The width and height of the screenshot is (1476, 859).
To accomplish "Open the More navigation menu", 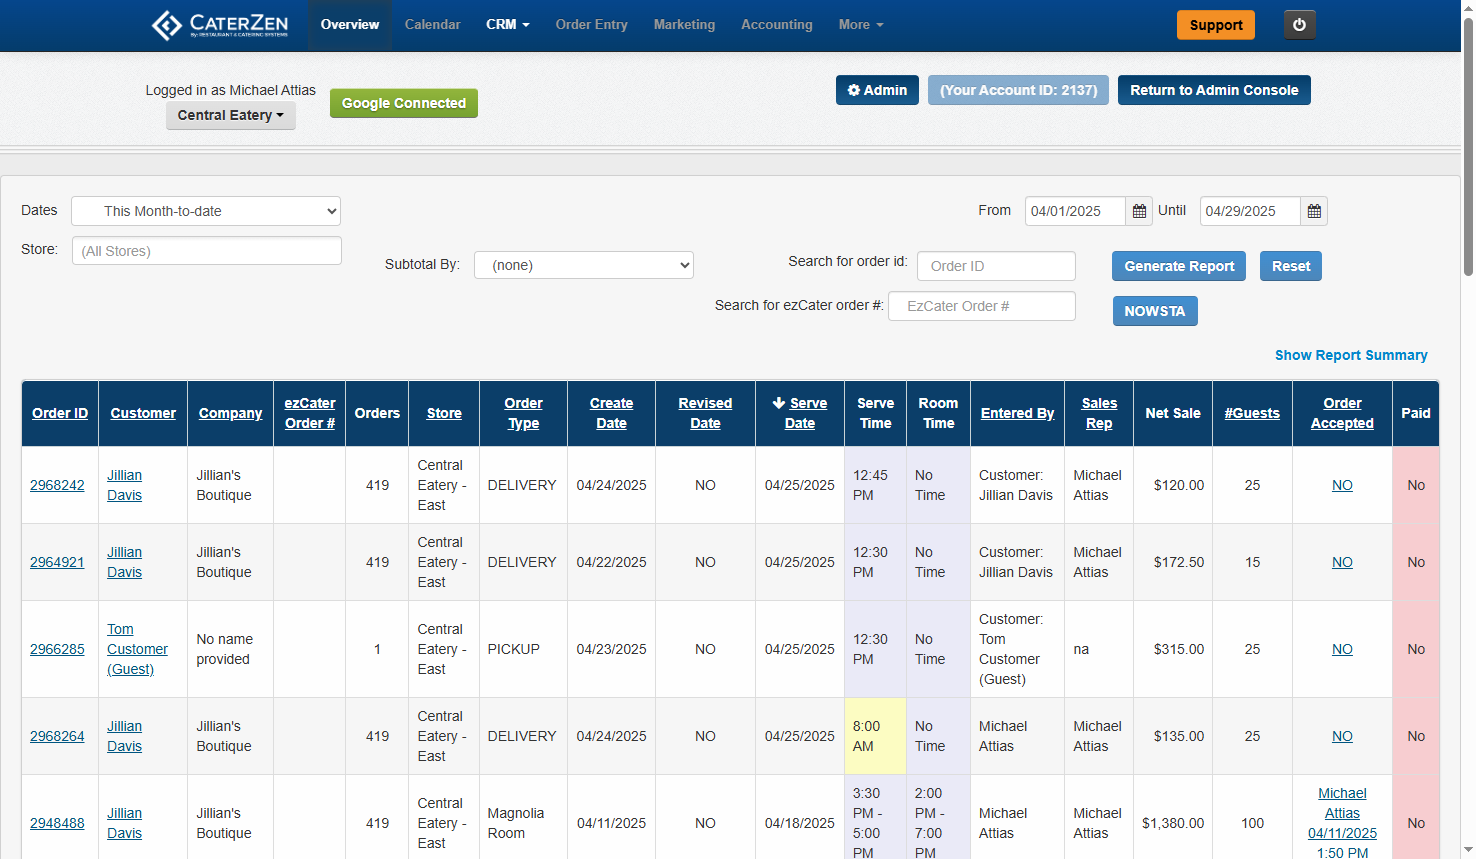I will [x=860, y=25].
